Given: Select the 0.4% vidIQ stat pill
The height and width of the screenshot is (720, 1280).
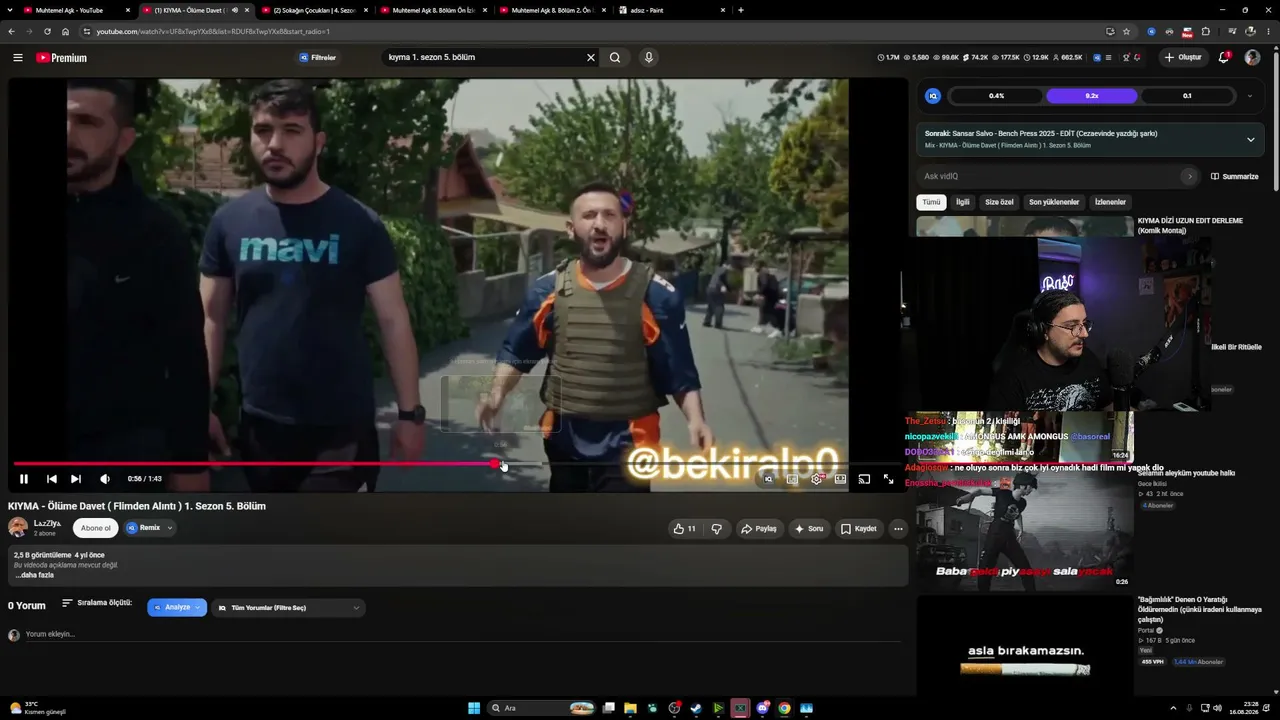Looking at the screenshot, I should 996,96.
